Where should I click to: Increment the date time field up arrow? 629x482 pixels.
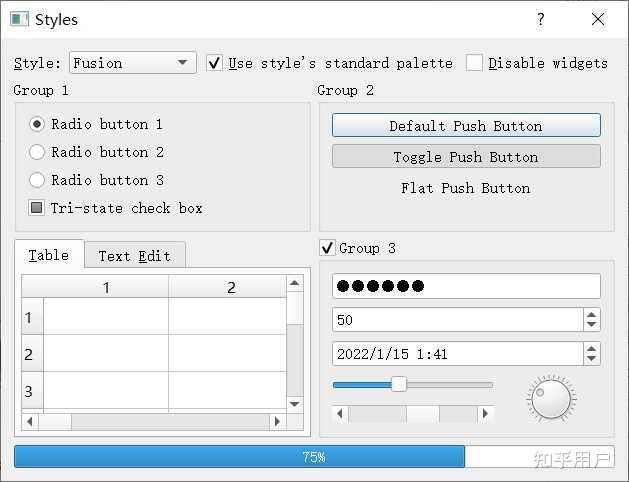592,348
